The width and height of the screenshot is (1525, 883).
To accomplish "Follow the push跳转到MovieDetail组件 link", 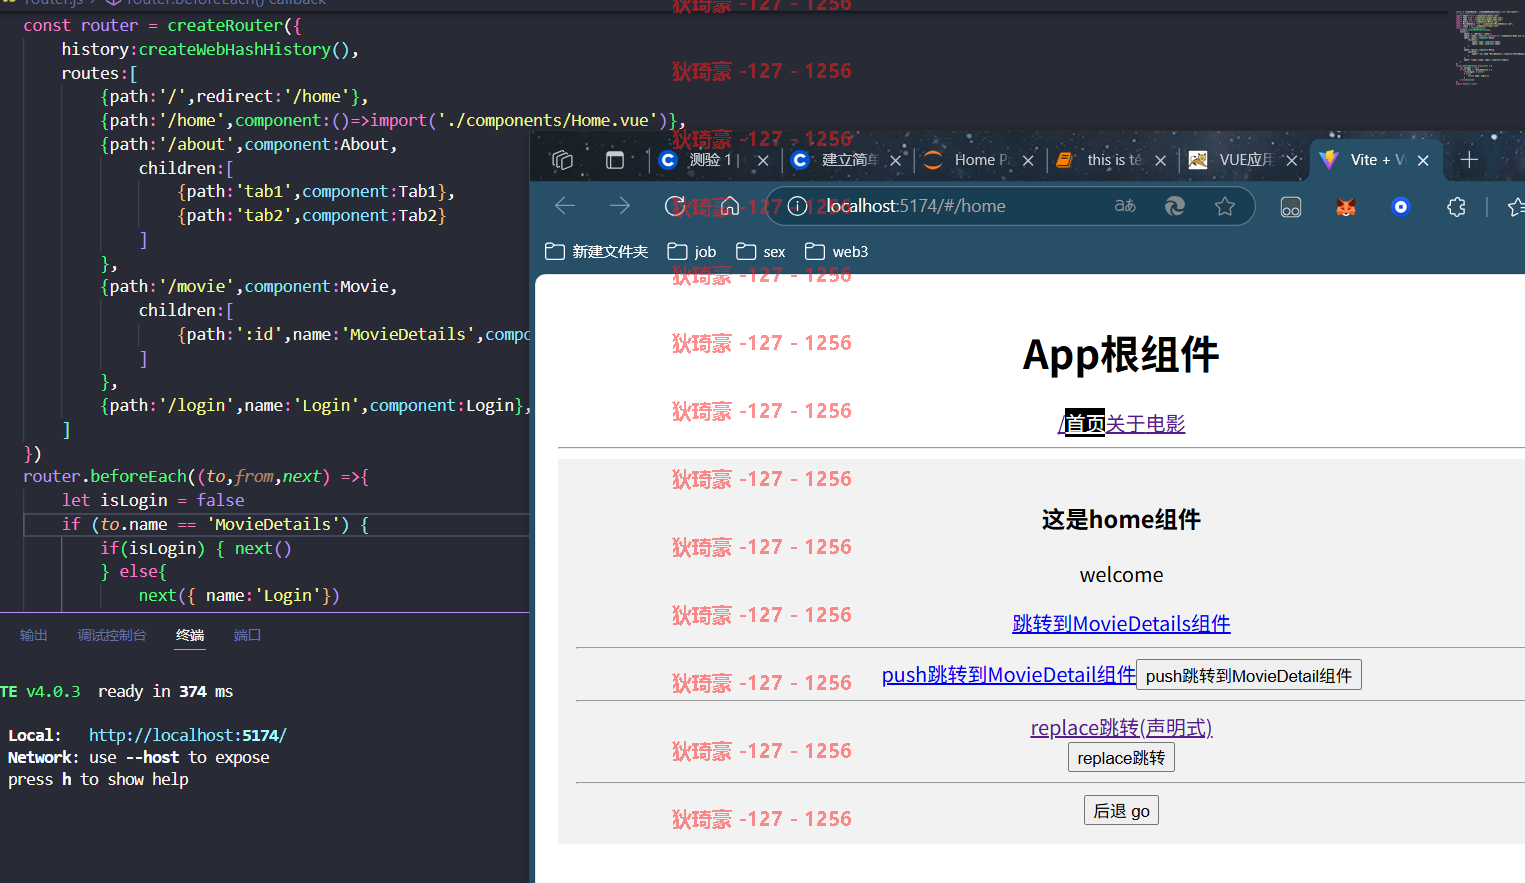I will [x=1008, y=675].
